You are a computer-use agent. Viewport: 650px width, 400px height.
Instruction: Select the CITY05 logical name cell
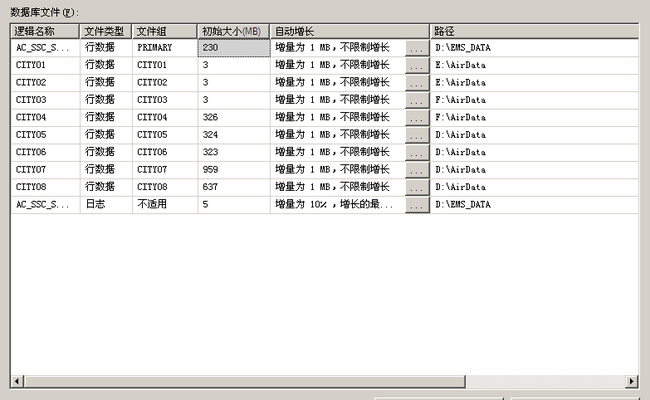pyautogui.click(x=45, y=135)
